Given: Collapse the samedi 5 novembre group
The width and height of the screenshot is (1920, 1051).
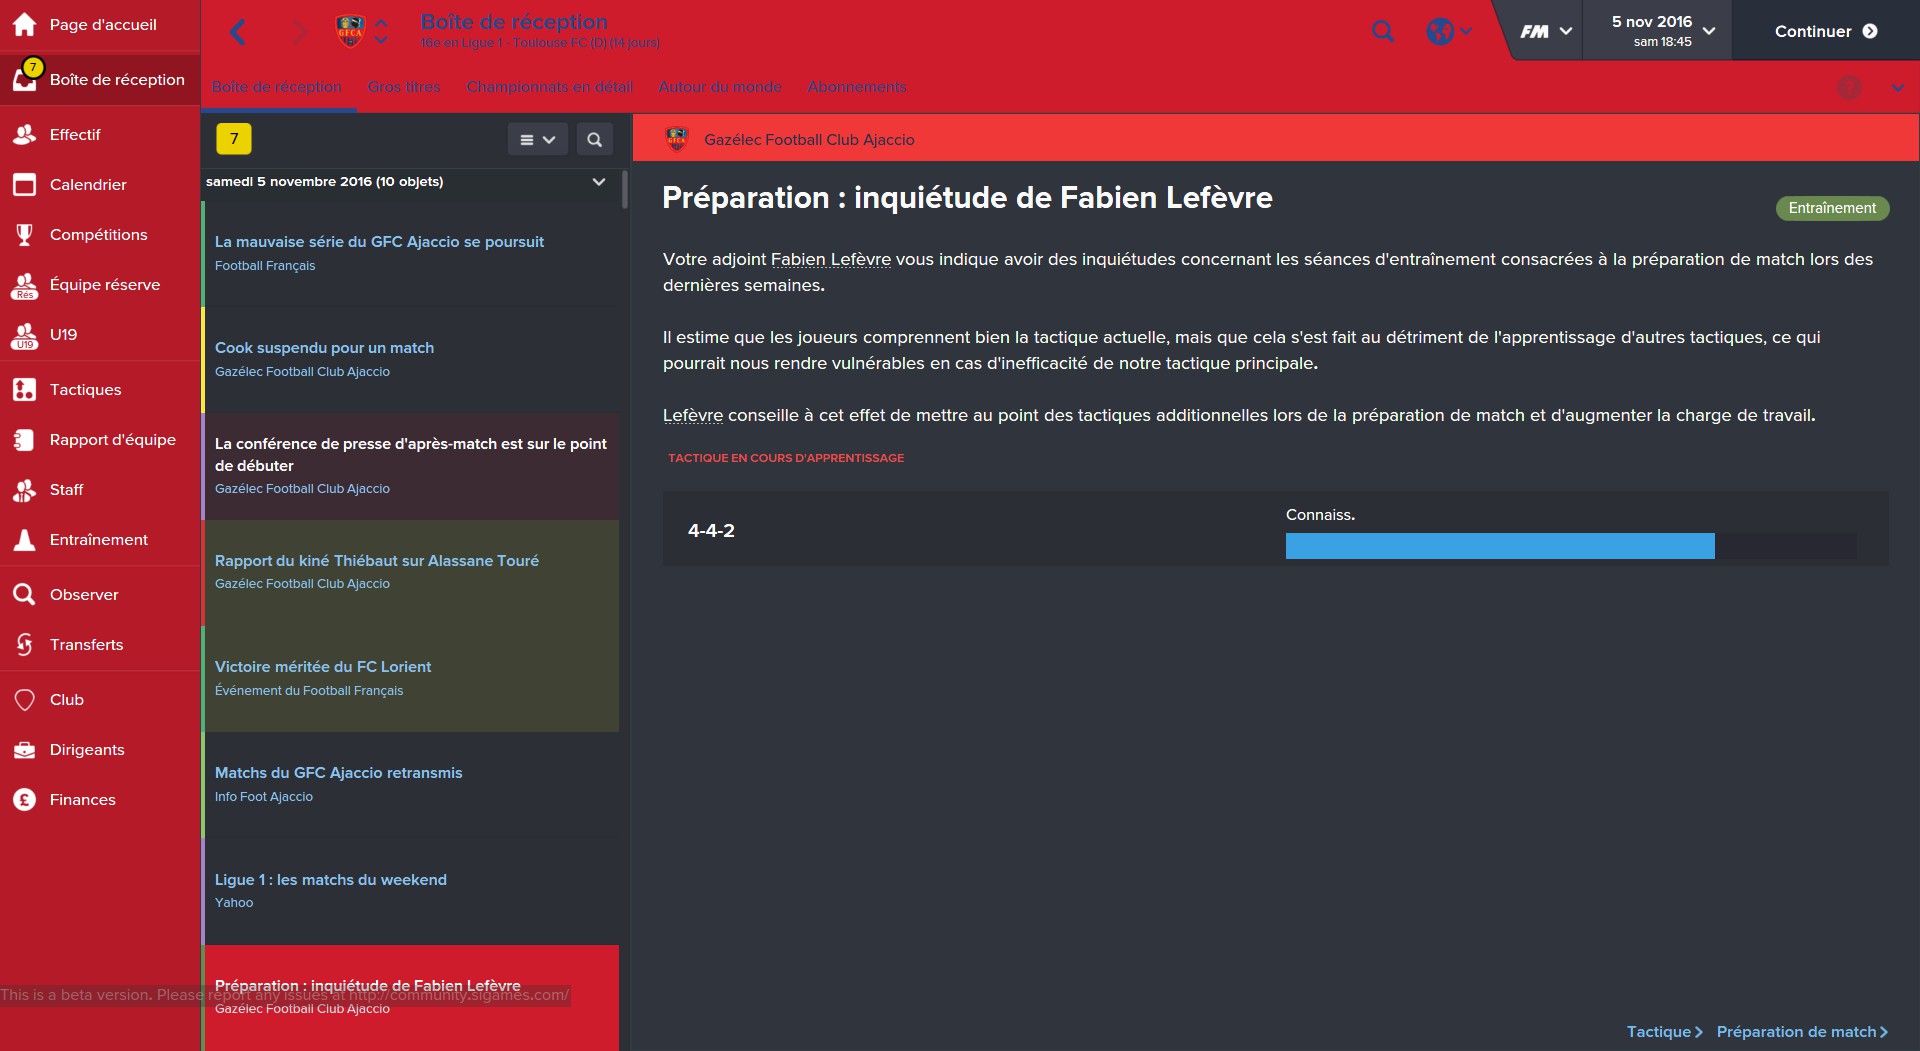Looking at the screenshot, I should tap(599, 181).
